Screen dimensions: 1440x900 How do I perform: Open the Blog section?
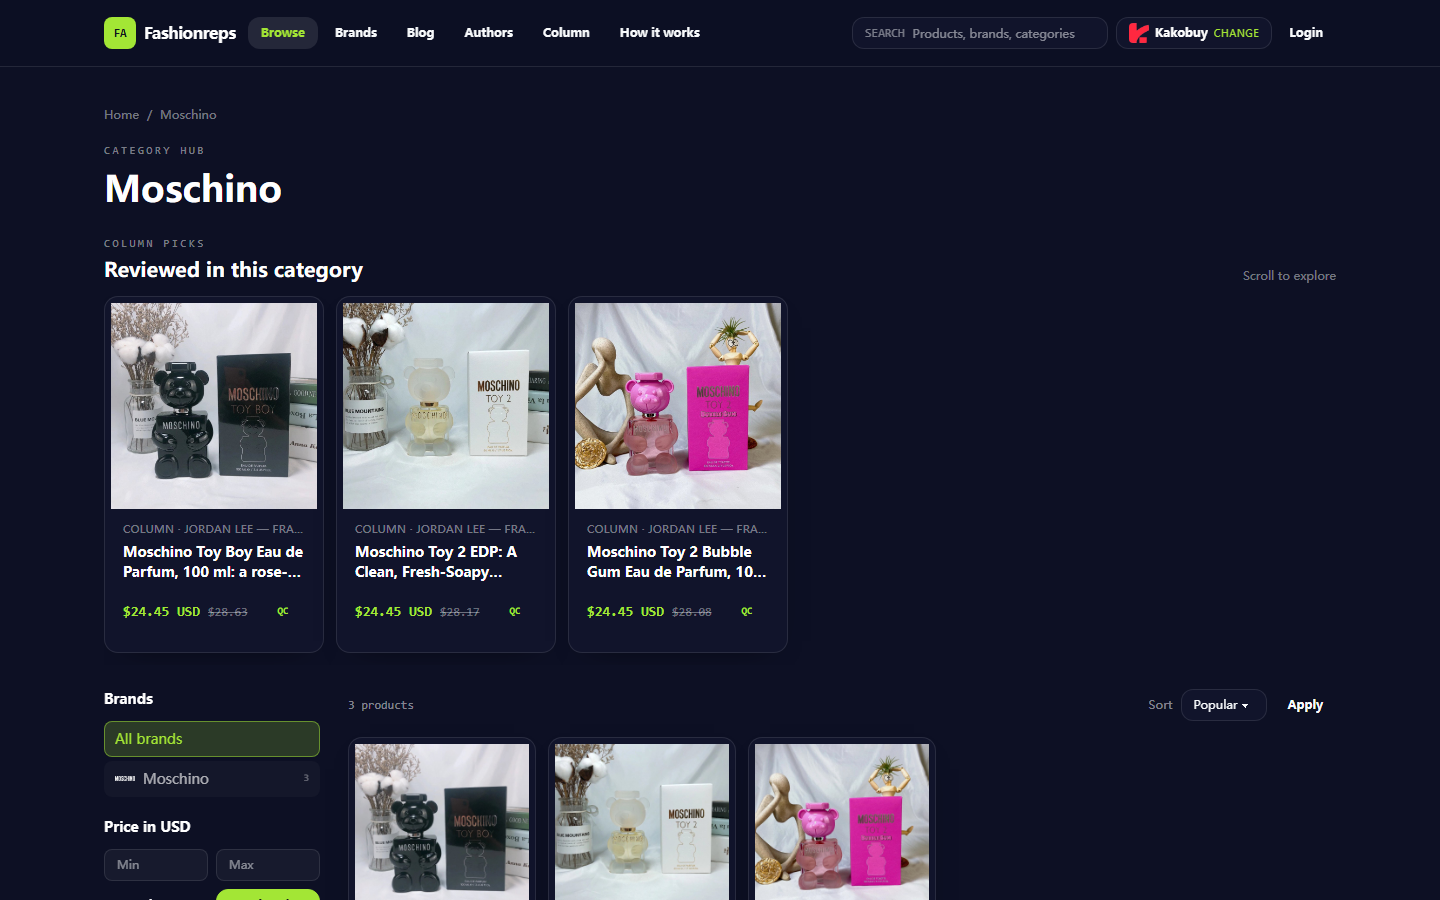420,33
